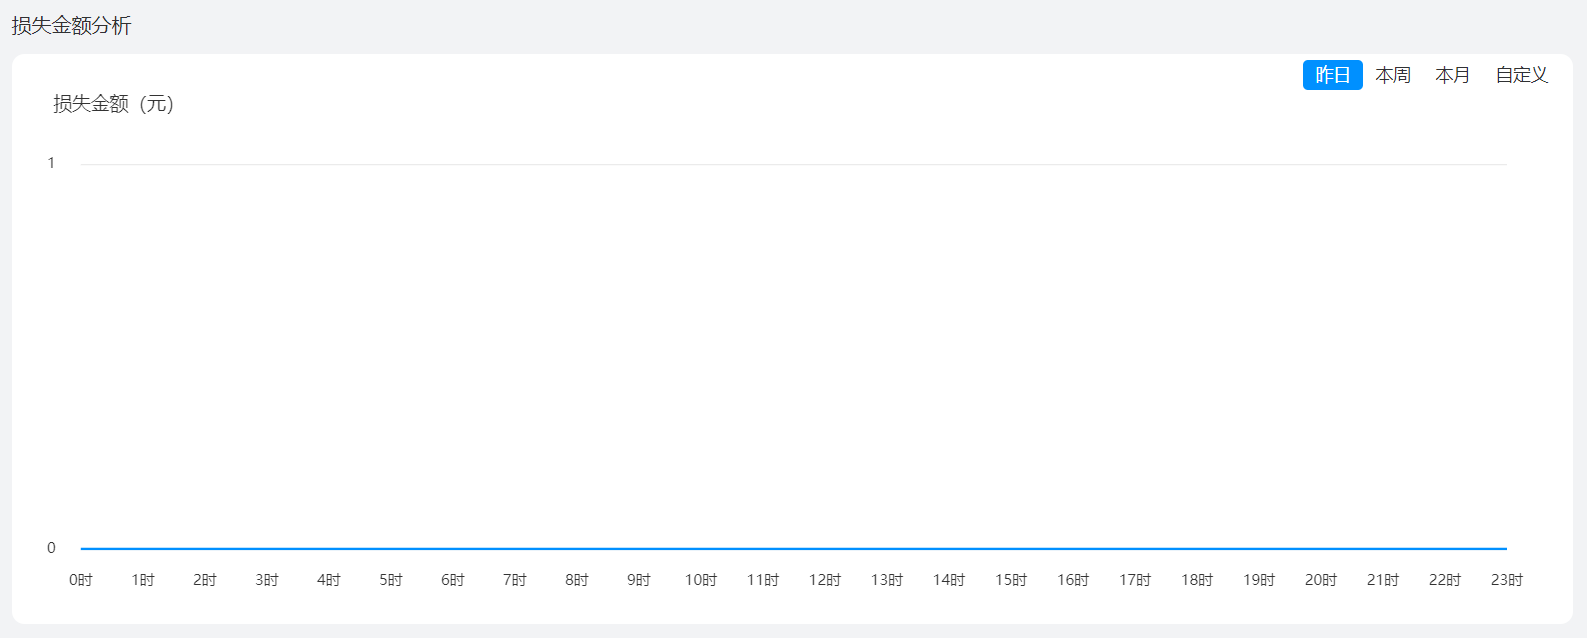Click the 损失金额（元）chart title
This screenshot has width=1587, height=638.
[114, 104]
